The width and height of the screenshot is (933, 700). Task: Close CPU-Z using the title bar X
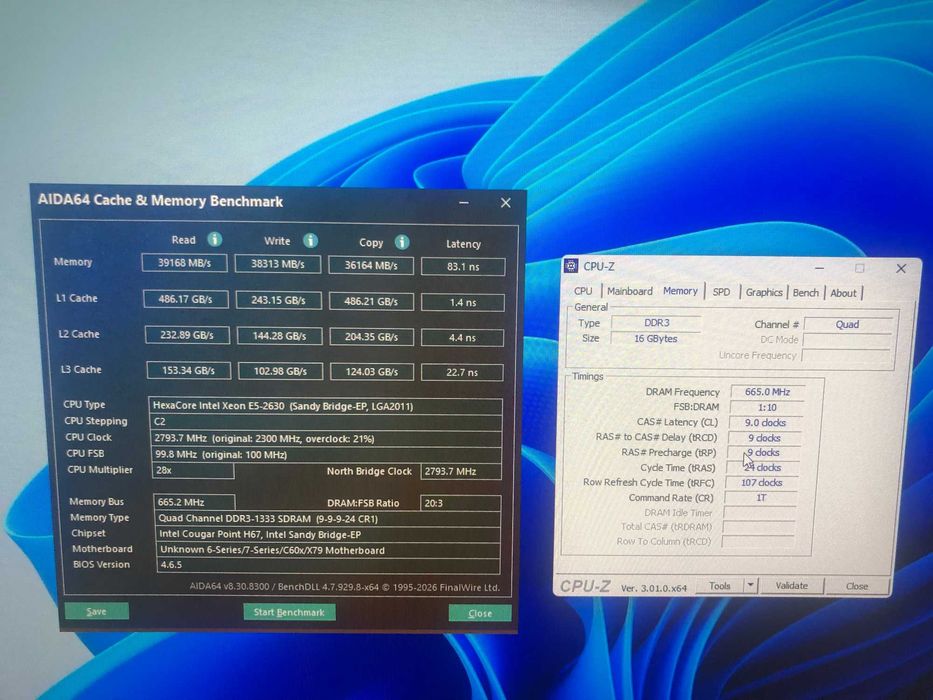point(901,268)
